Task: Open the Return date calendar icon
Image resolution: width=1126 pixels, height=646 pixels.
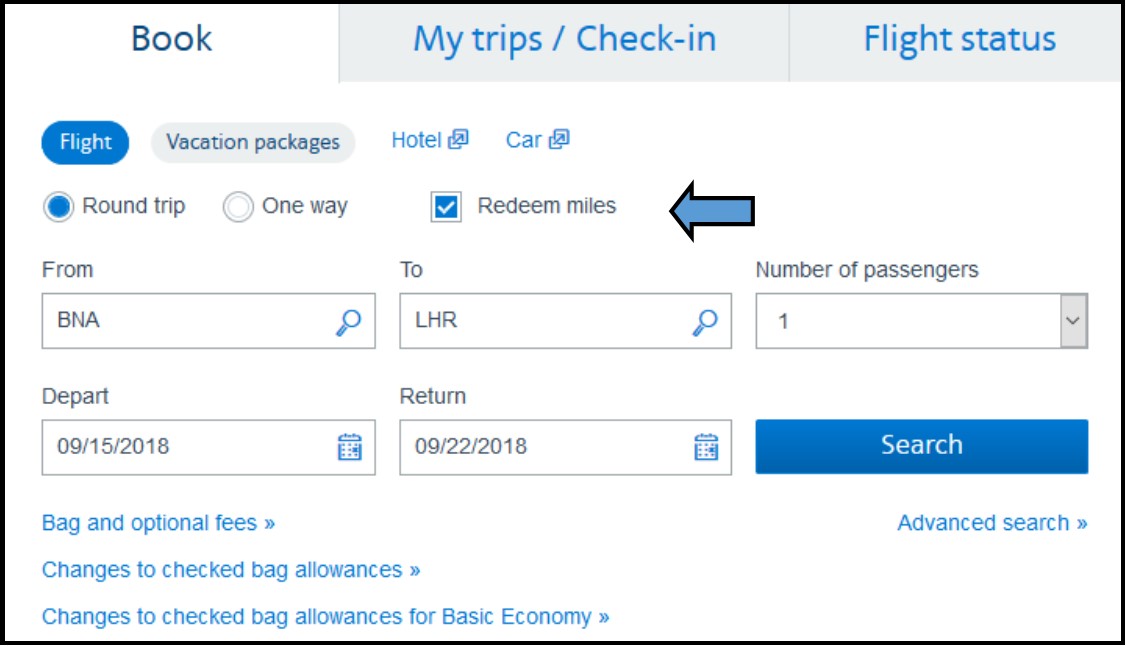Action: point(706,446)
